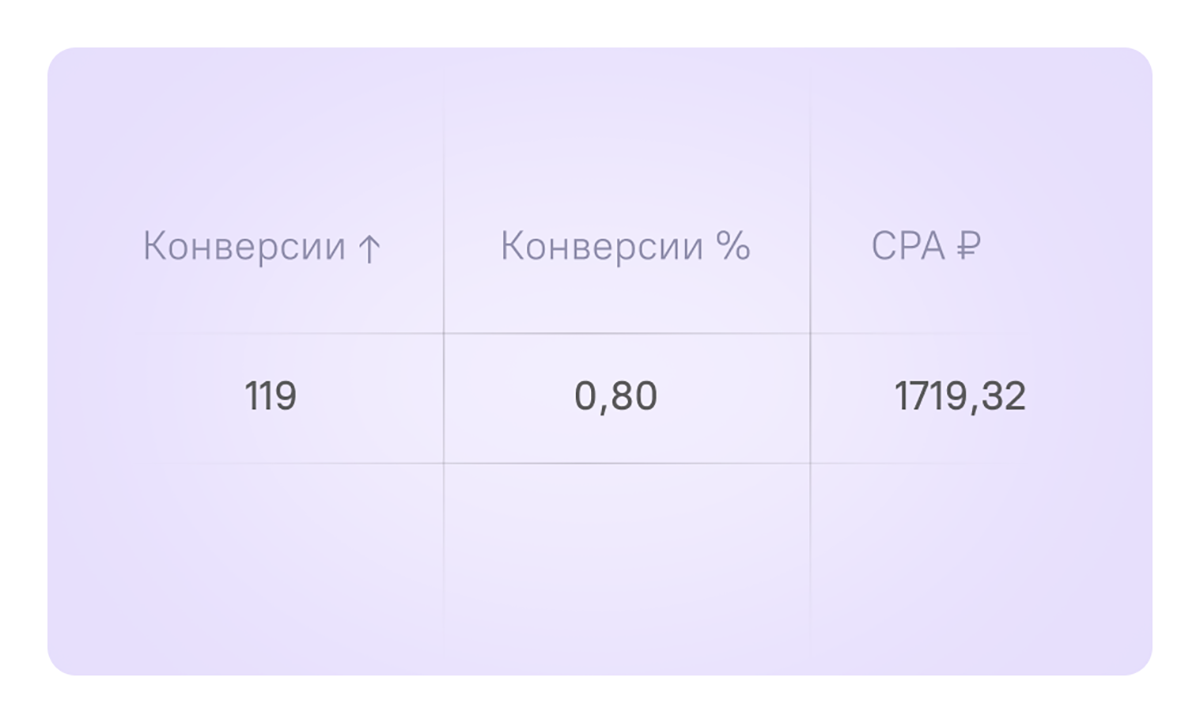
Task: Click the word Конверсии in the first column
Action: coord(245,246)
